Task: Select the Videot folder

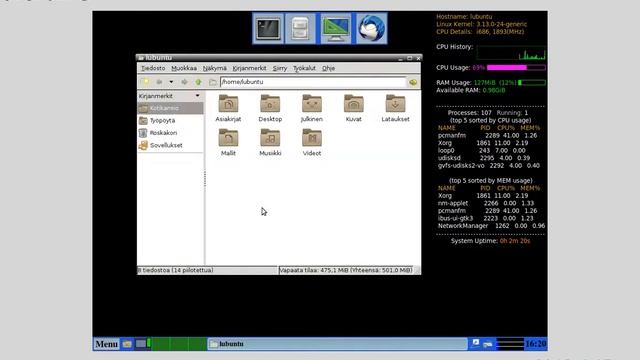Action: [x=311, y=142]
